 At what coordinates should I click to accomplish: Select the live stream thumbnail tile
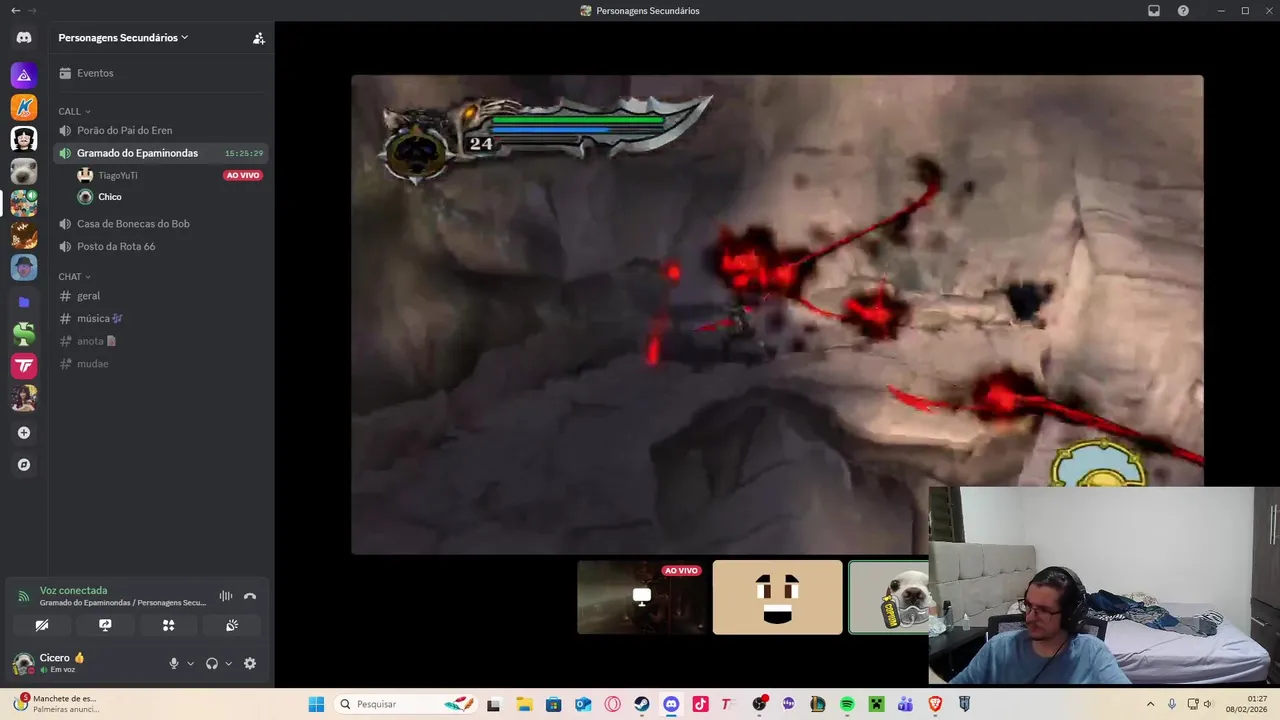click(x=642, y=597)
